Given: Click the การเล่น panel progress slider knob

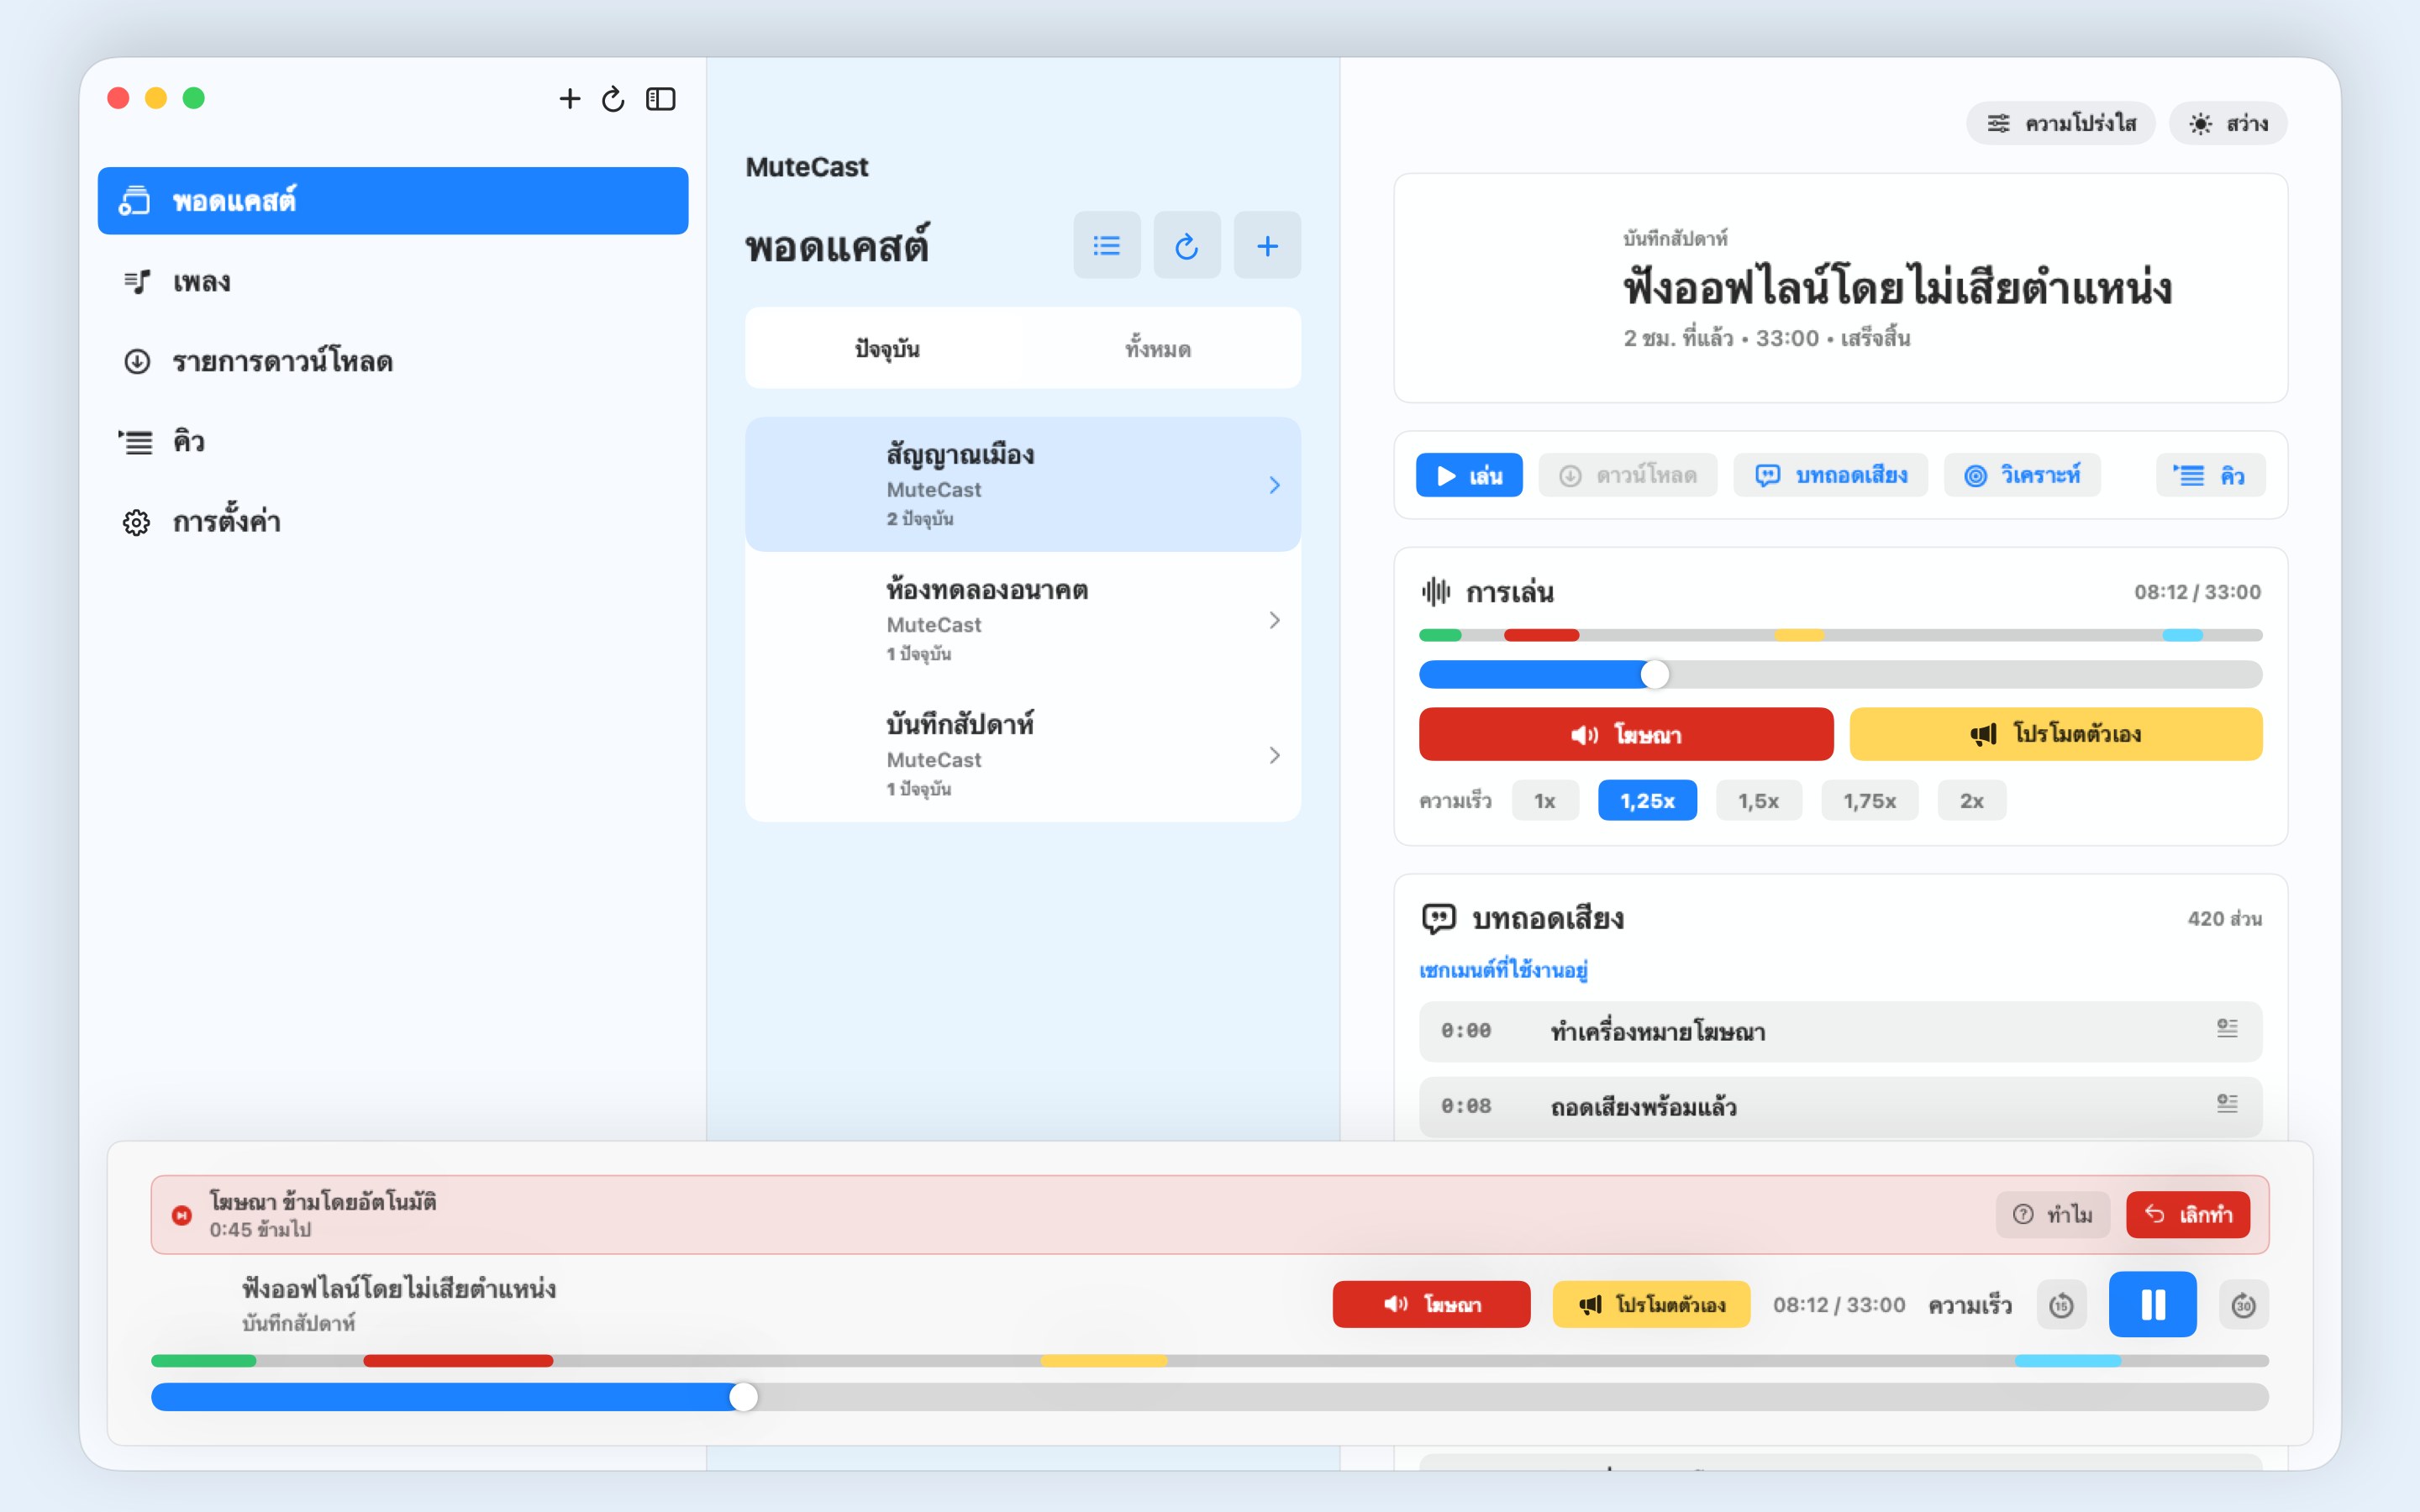Looking at the screenshot, I should point(1655,674).
